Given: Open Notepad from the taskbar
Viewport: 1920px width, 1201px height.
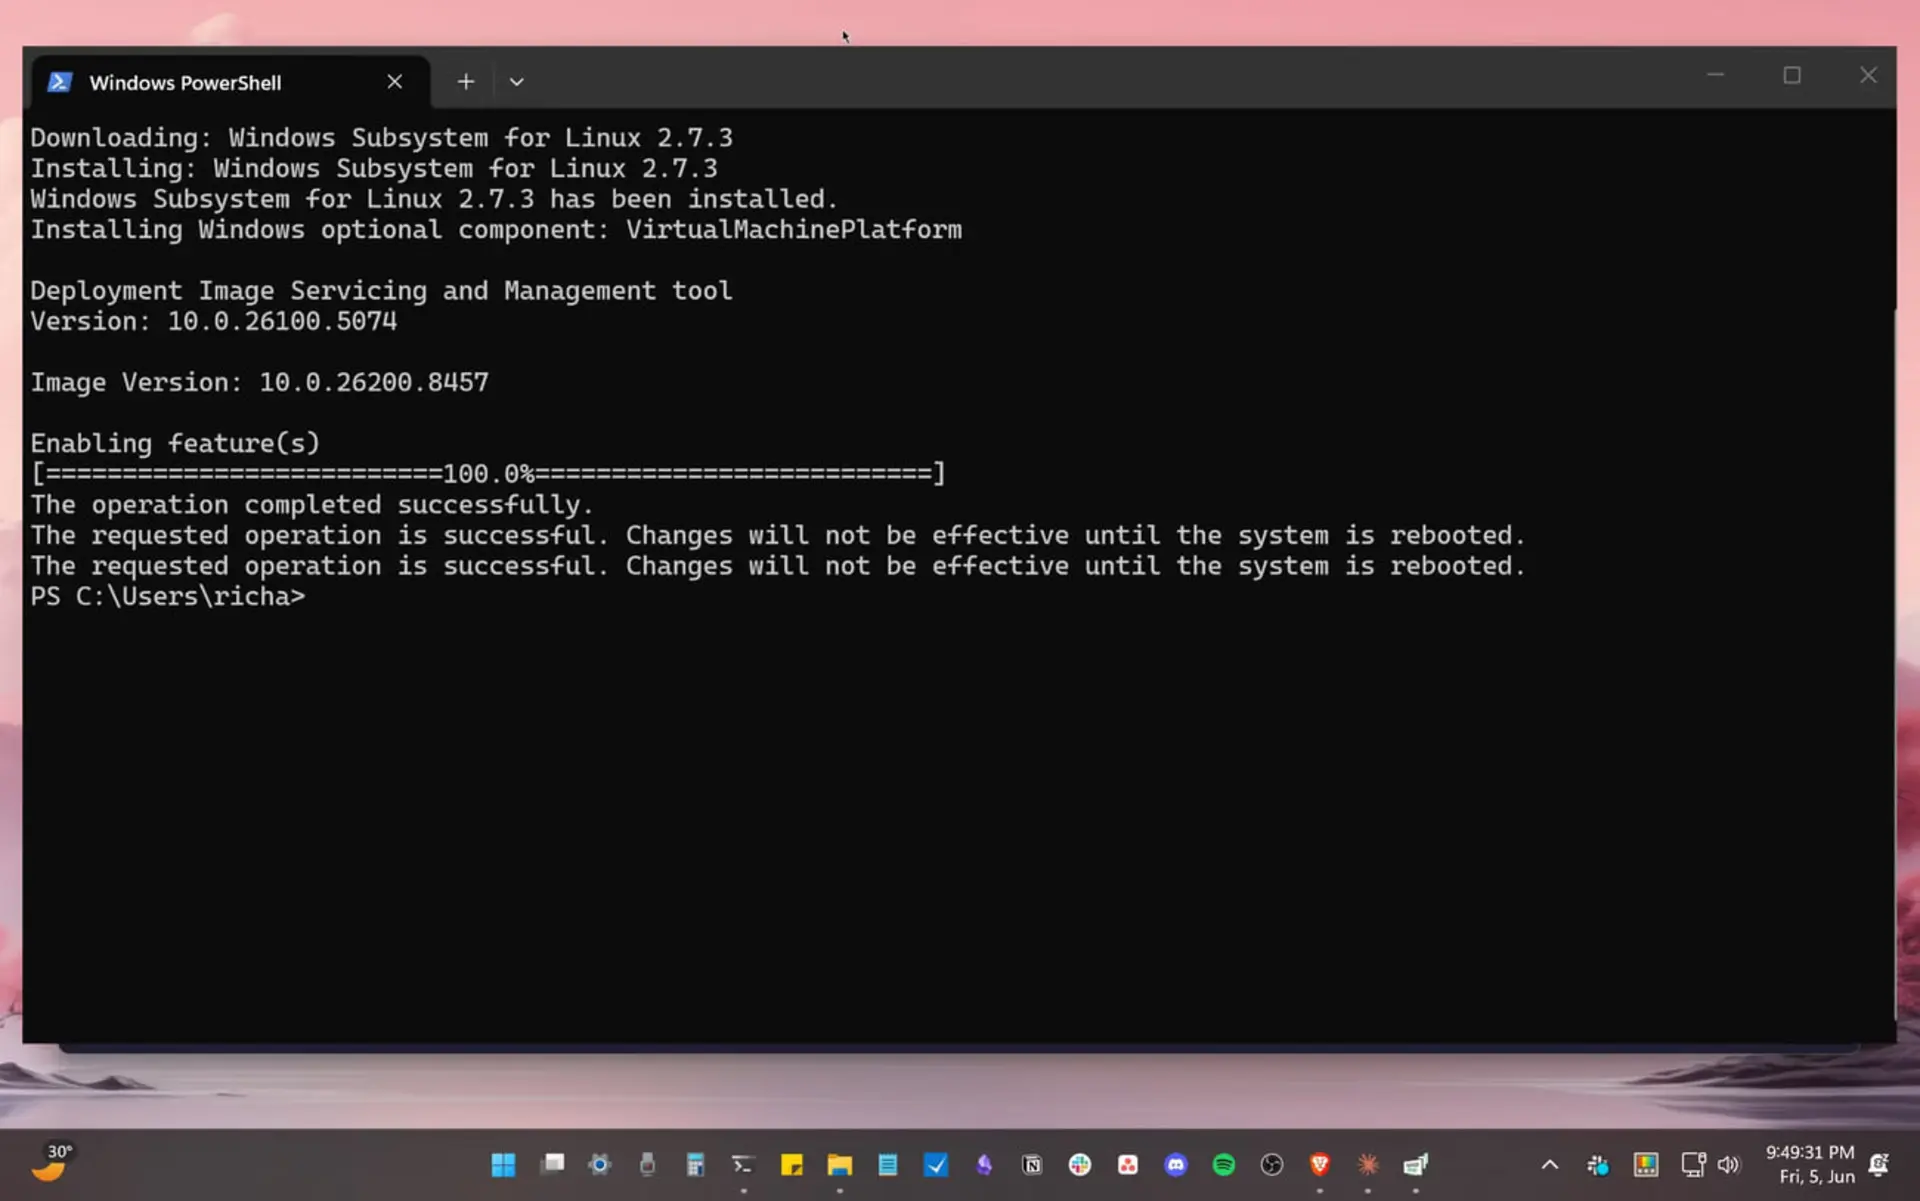Looking at the screenshot, I should pos(887,1164).
